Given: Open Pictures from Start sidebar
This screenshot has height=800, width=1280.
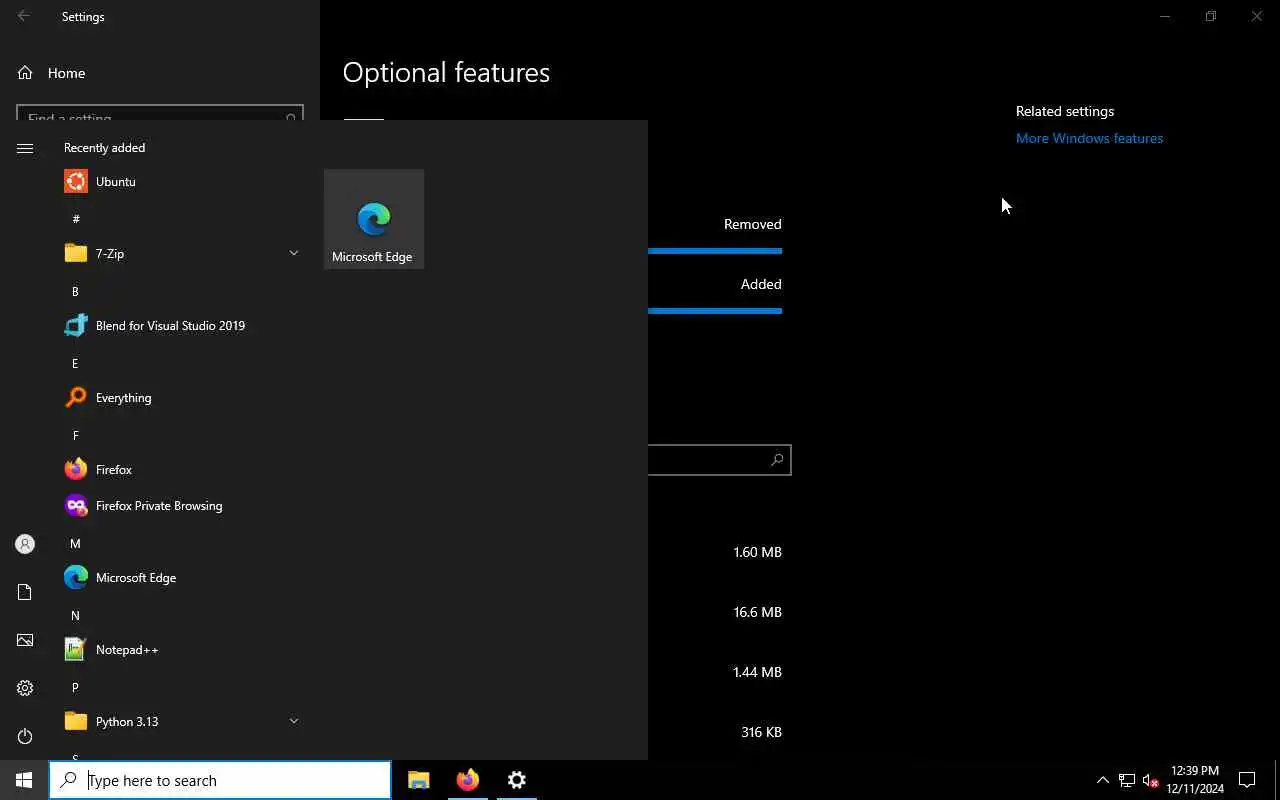Looking at the screenshot, I should [x=25, y=640].
